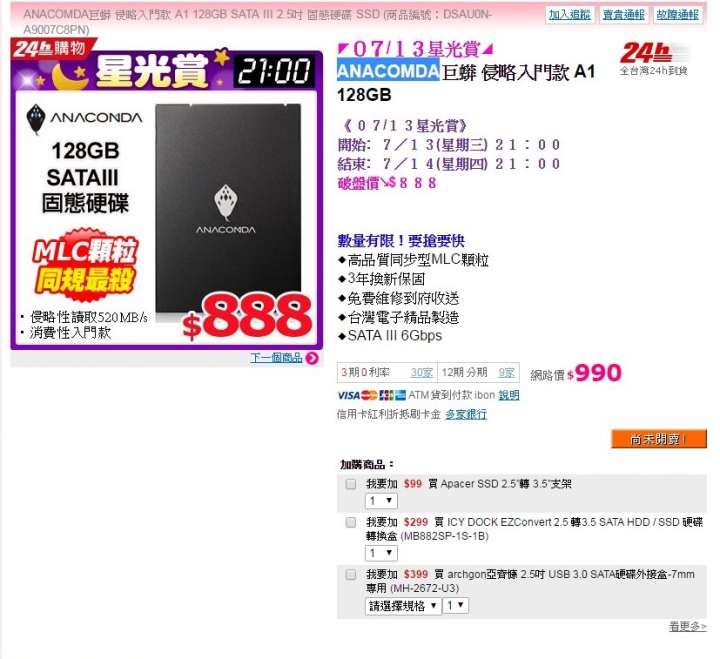Click the VISA card payment icon
The height and width of the screenshot is (659, 720).
tap(348, 395)
